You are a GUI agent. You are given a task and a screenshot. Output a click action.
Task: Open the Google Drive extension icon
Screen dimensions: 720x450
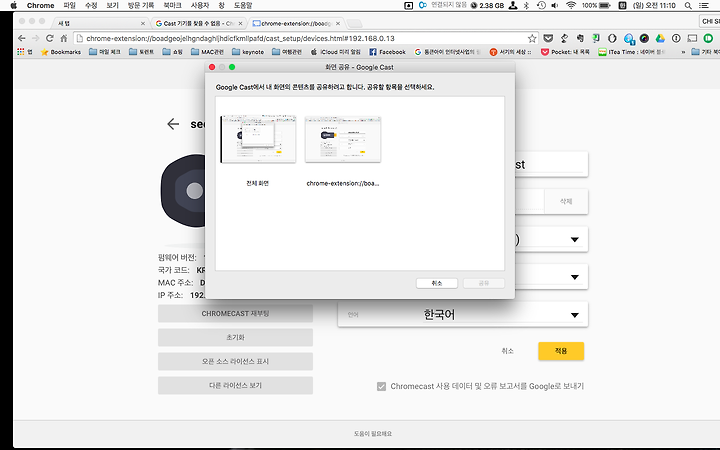click(x=660, y=38)
